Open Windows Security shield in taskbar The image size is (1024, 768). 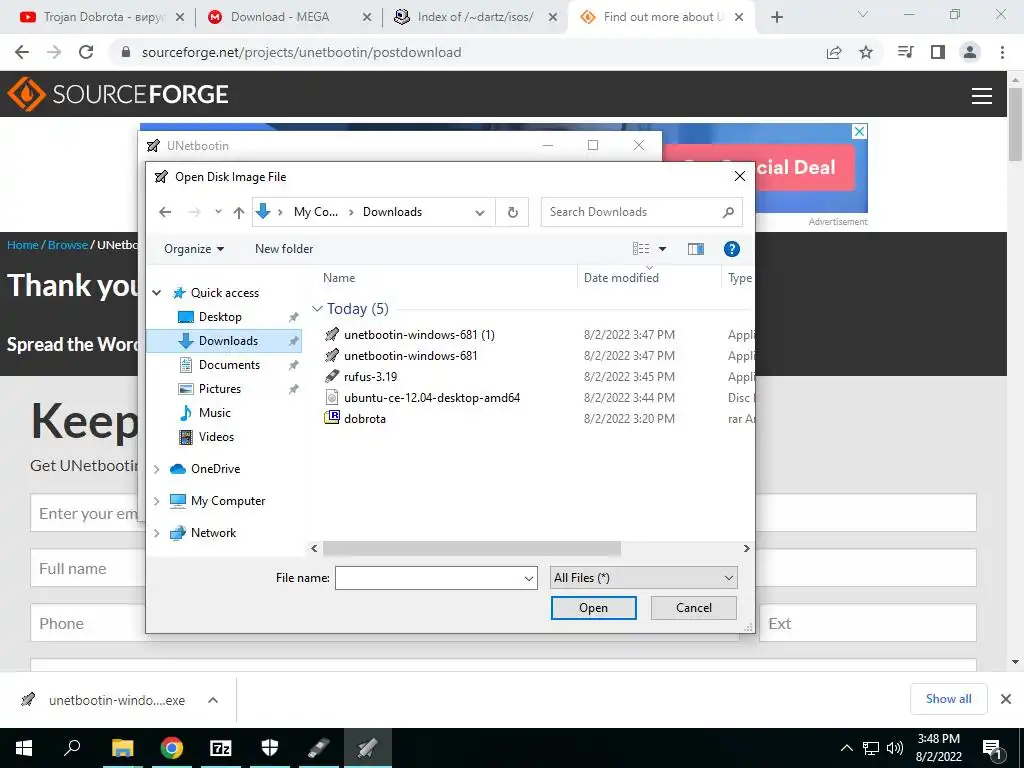pyautogui.click(x=270, y=748)
